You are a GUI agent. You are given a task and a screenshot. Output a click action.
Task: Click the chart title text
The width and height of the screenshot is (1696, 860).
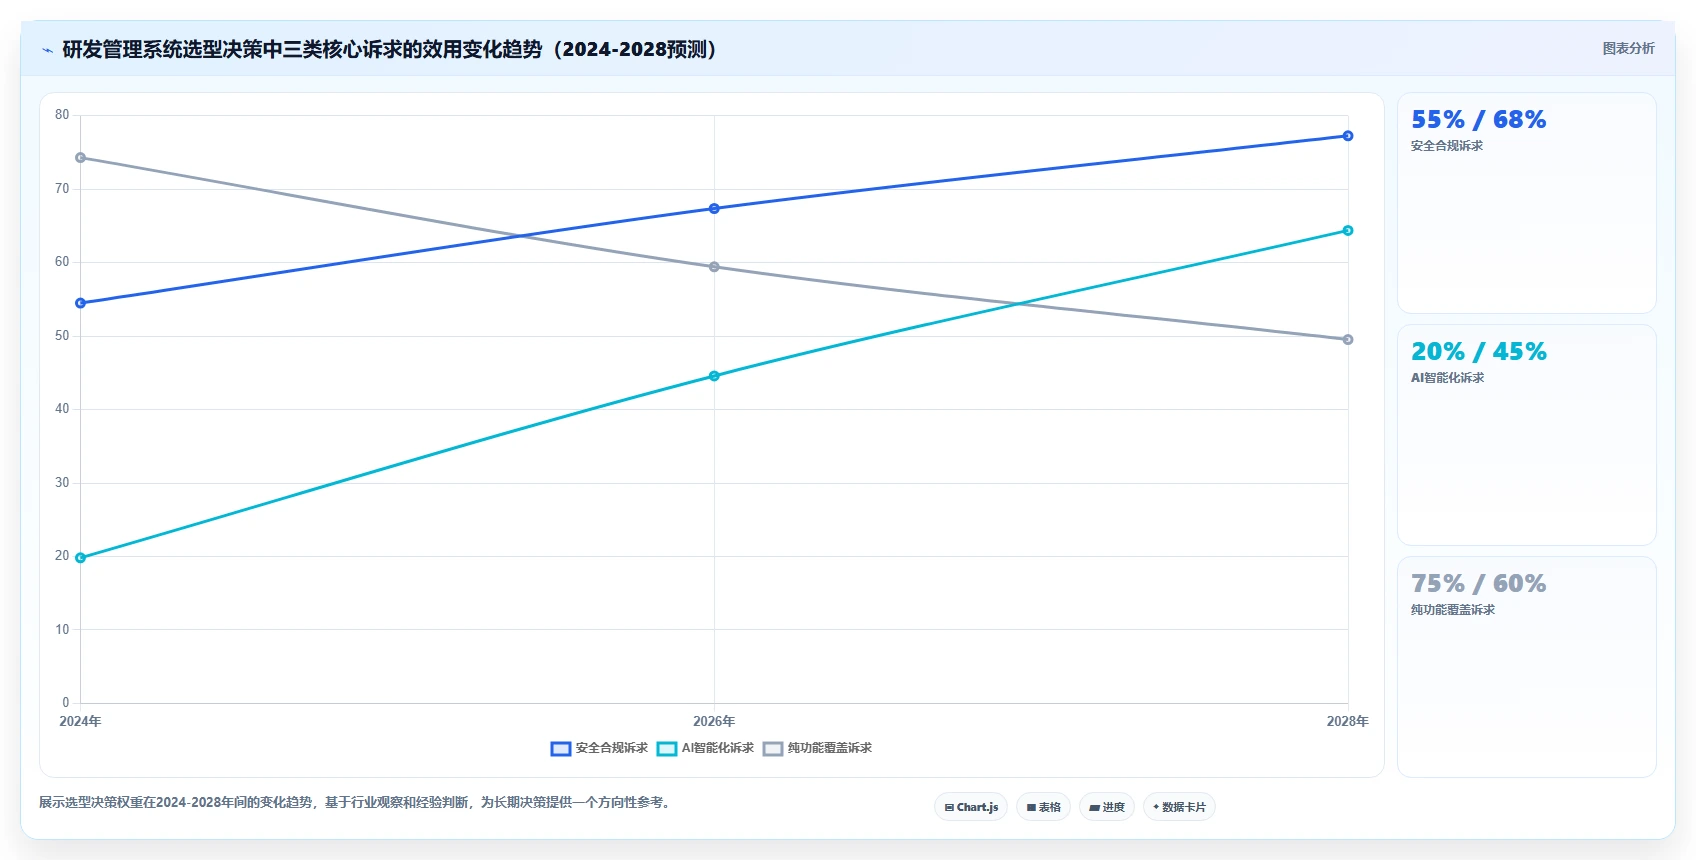(x=390, y=49)
